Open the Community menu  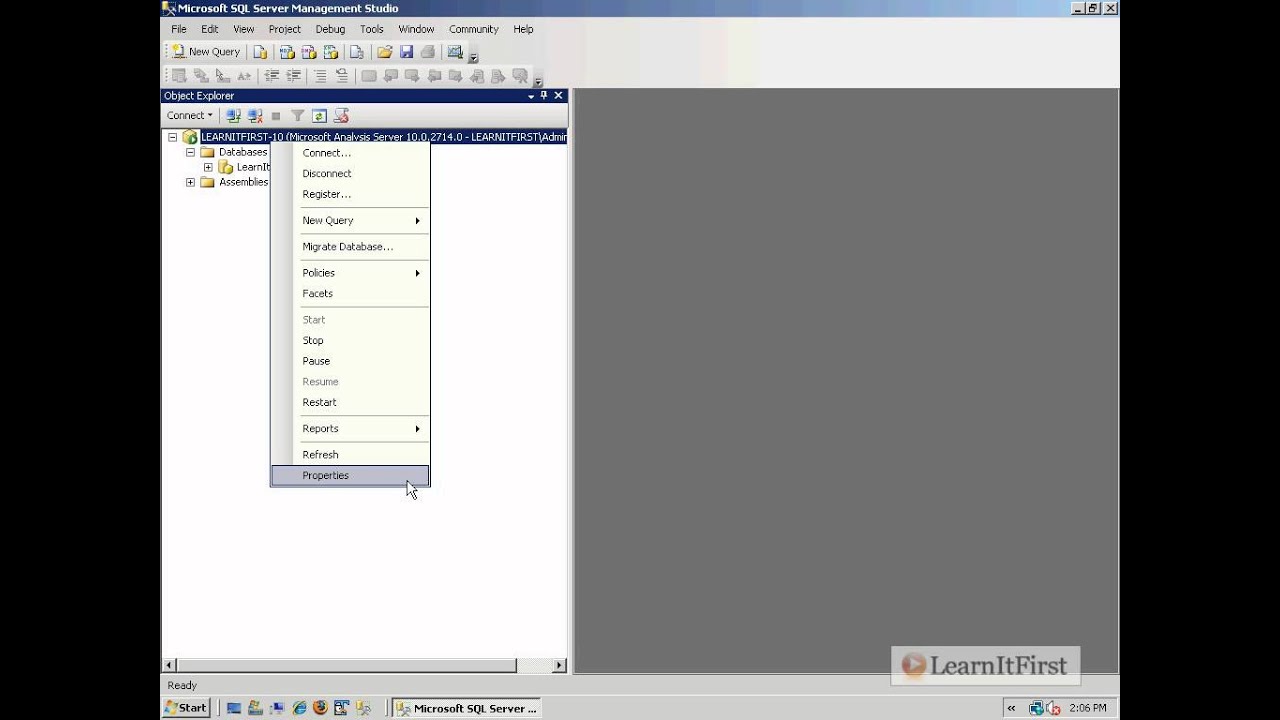pos(474,29)
